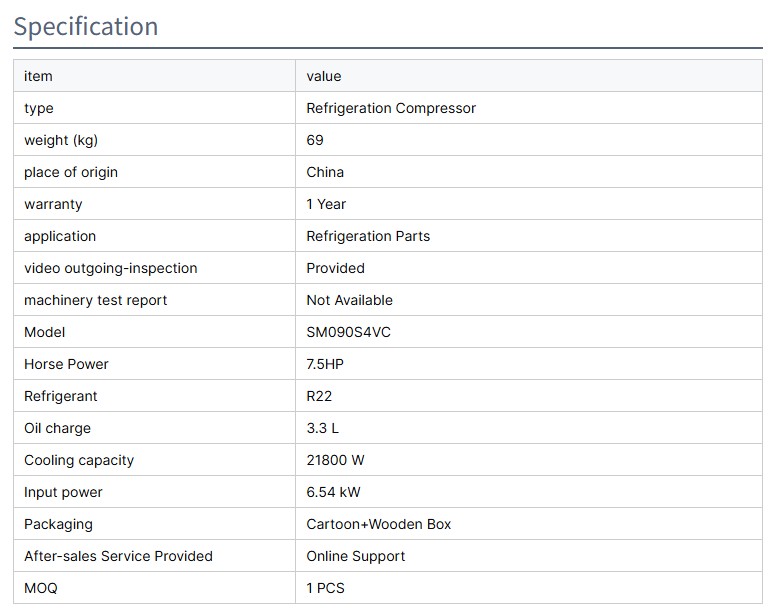The image size is (775, 615).
Task: Click the Specification heading
Action: pos(86,26)
